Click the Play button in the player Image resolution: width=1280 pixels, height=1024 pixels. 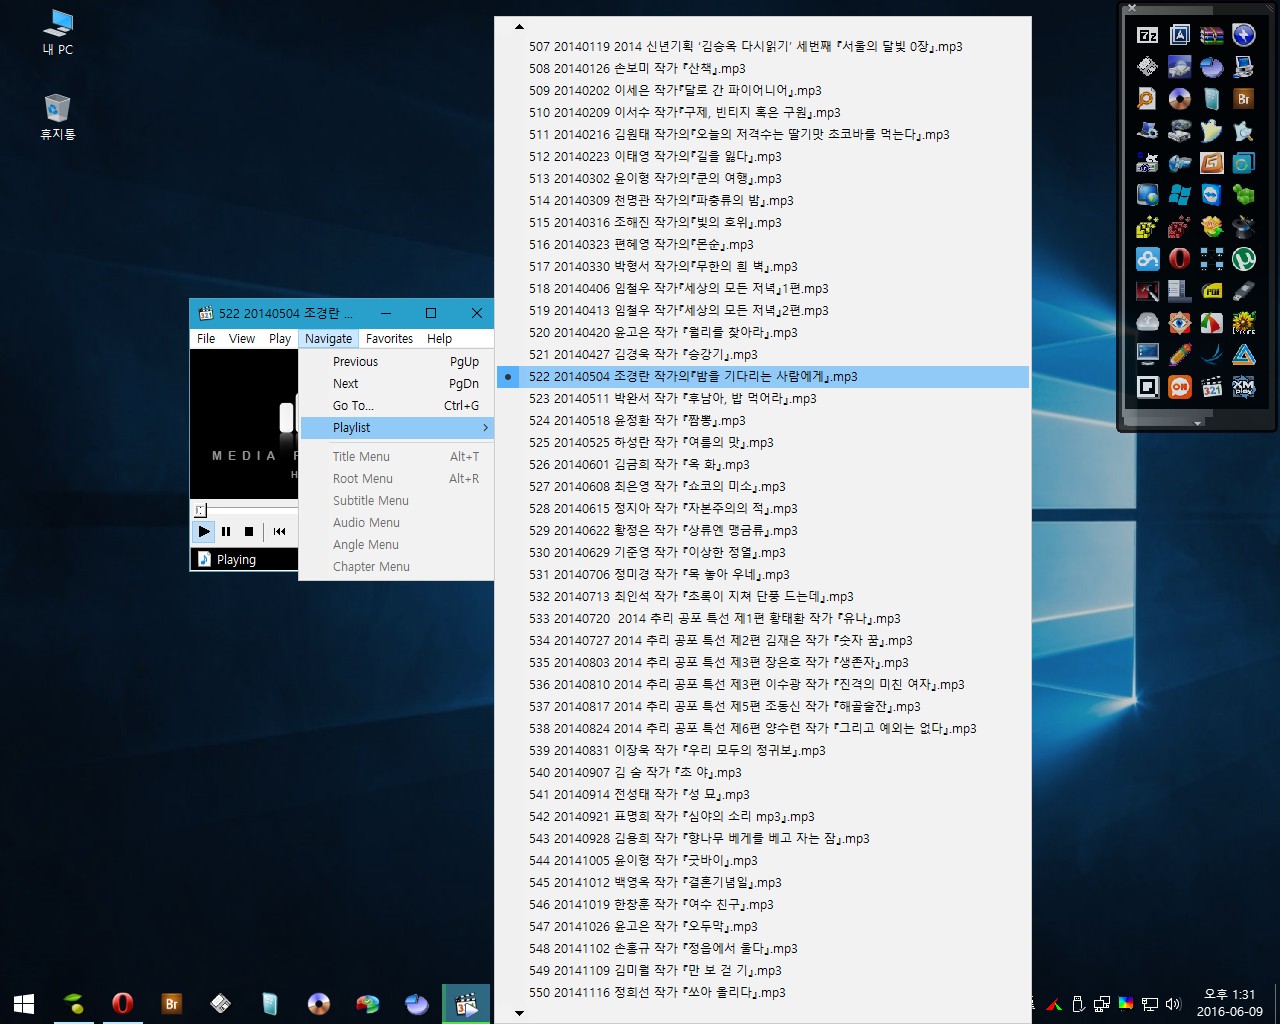coord(204,531)
